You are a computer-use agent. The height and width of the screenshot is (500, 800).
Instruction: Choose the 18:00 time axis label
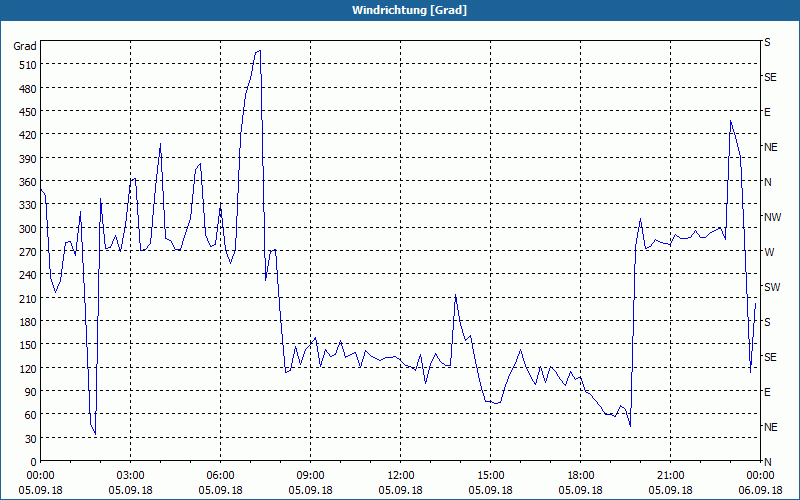click(x=581, y=476)
